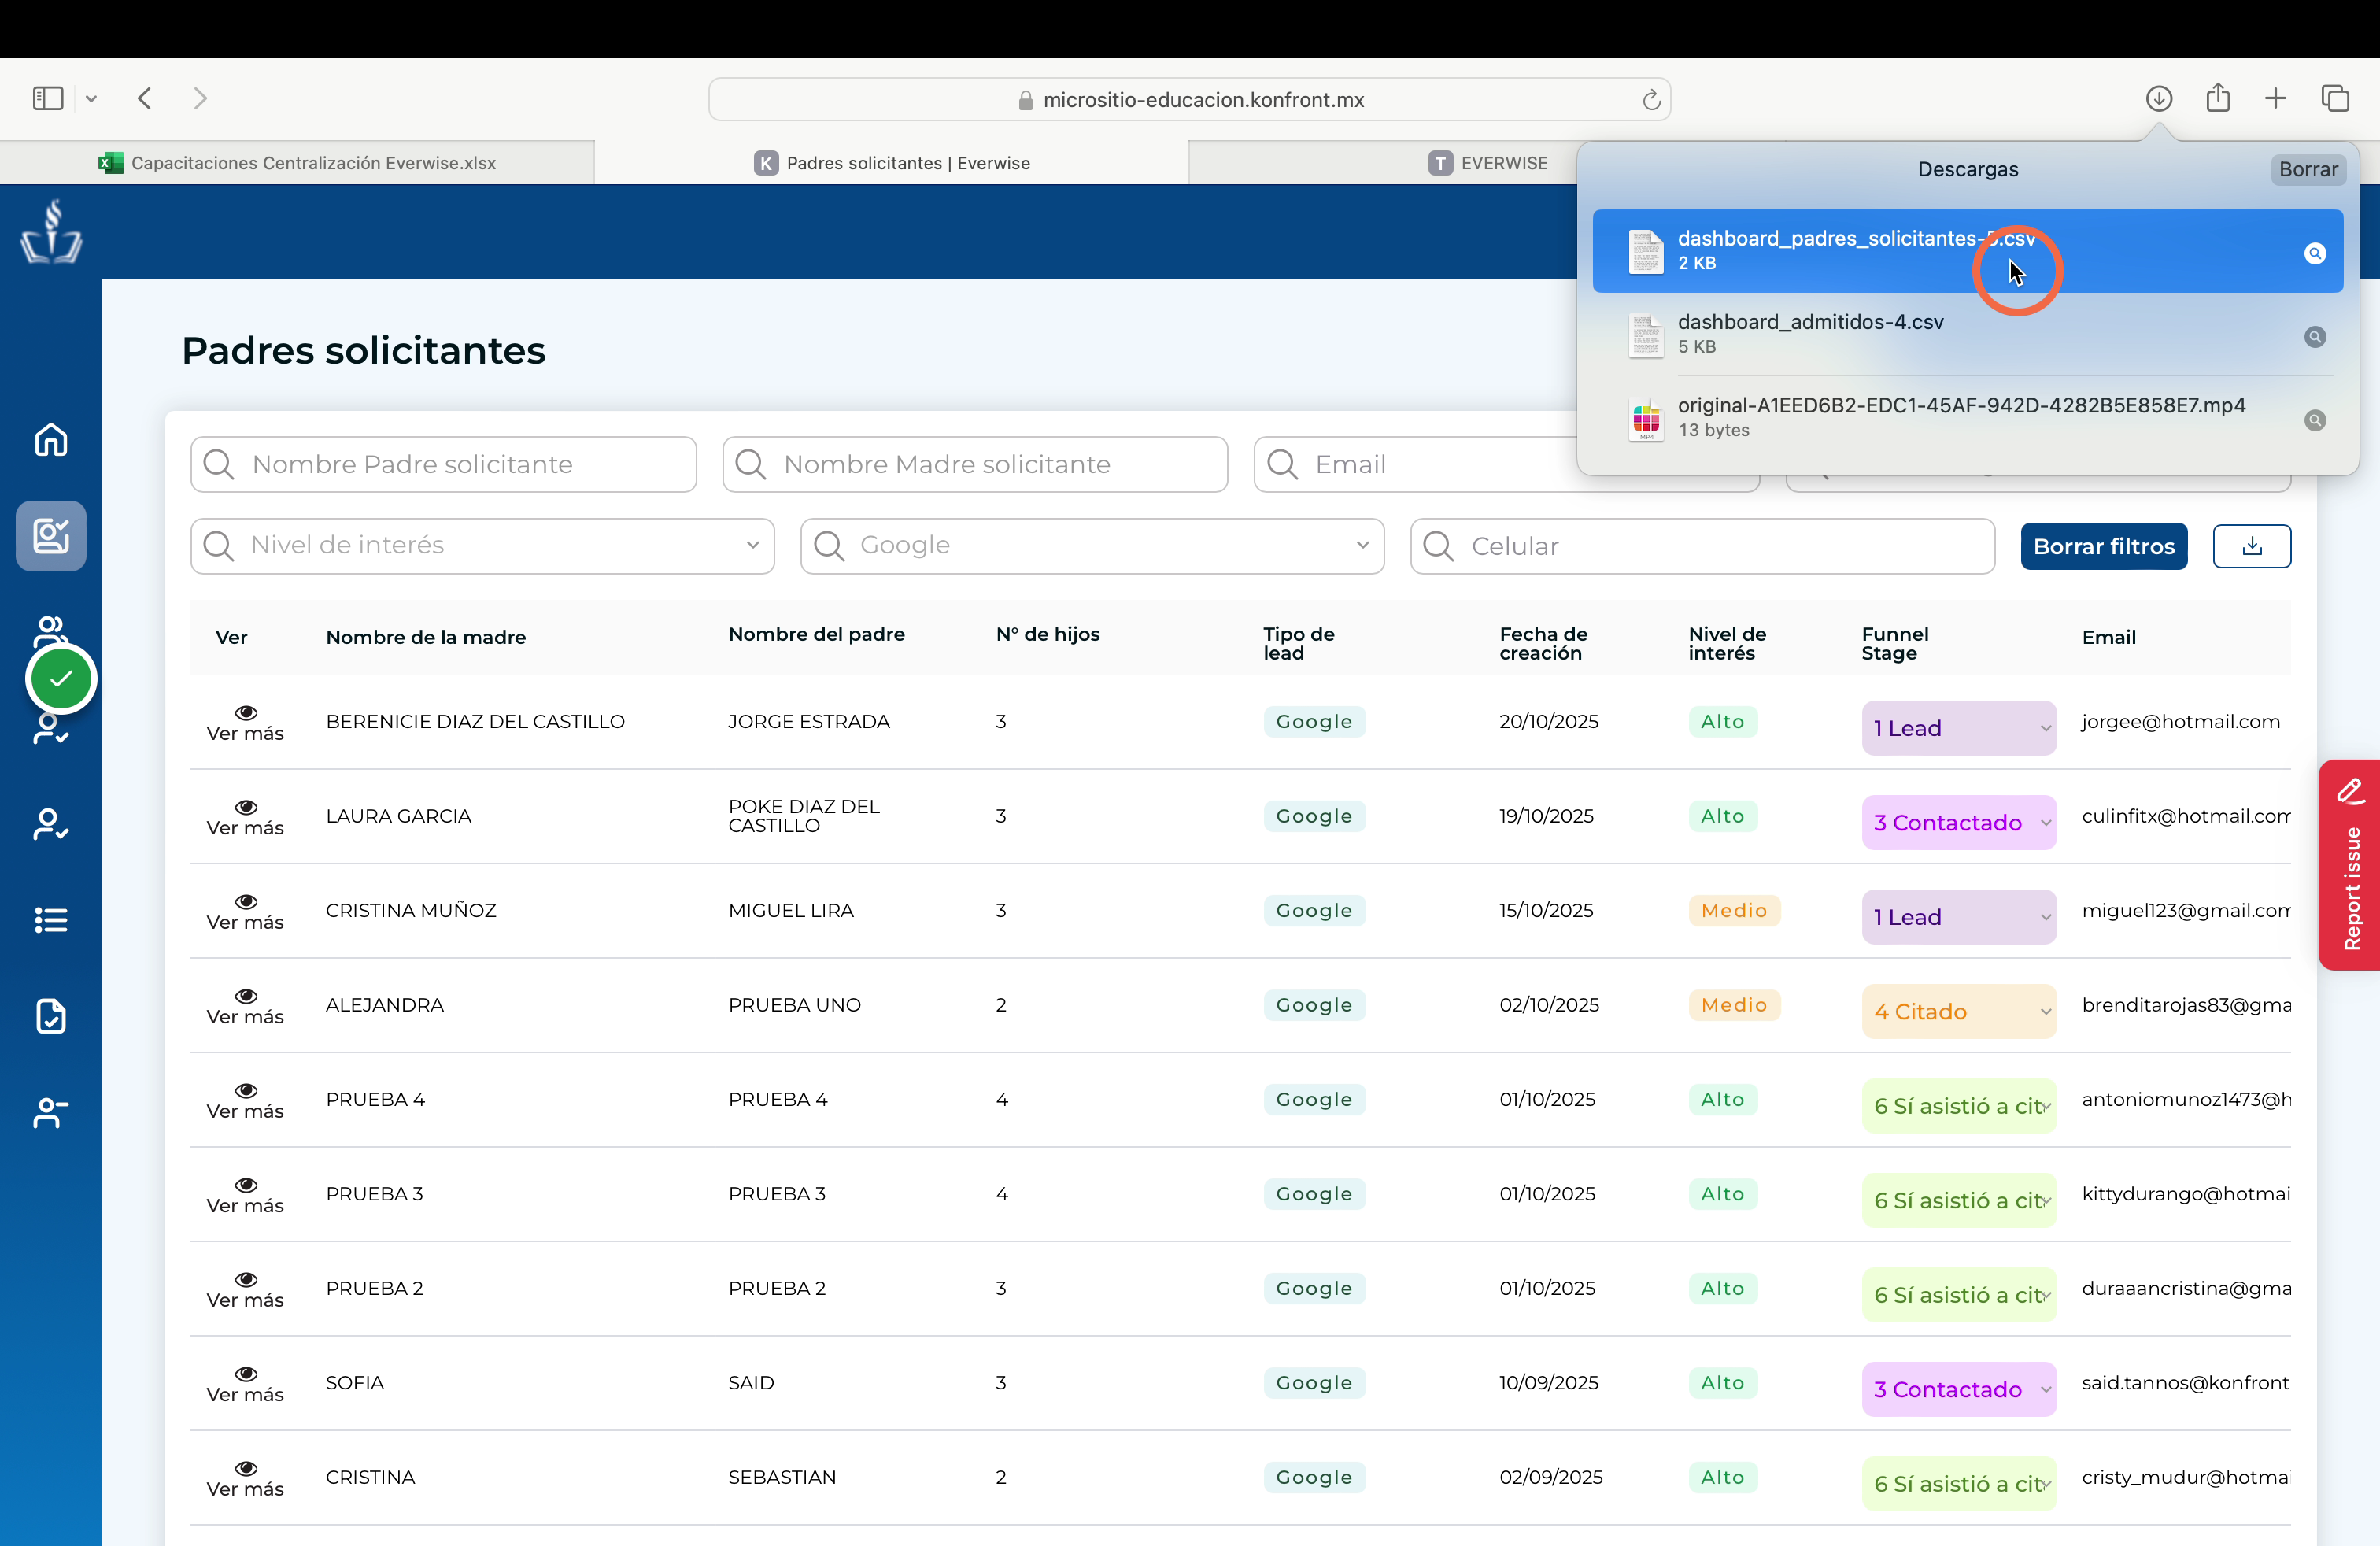Expand Funnel Stage dropdown for LAURA GARCIA
This screenshot has width=2380, height=1546.
click(x=1958, y=822)
